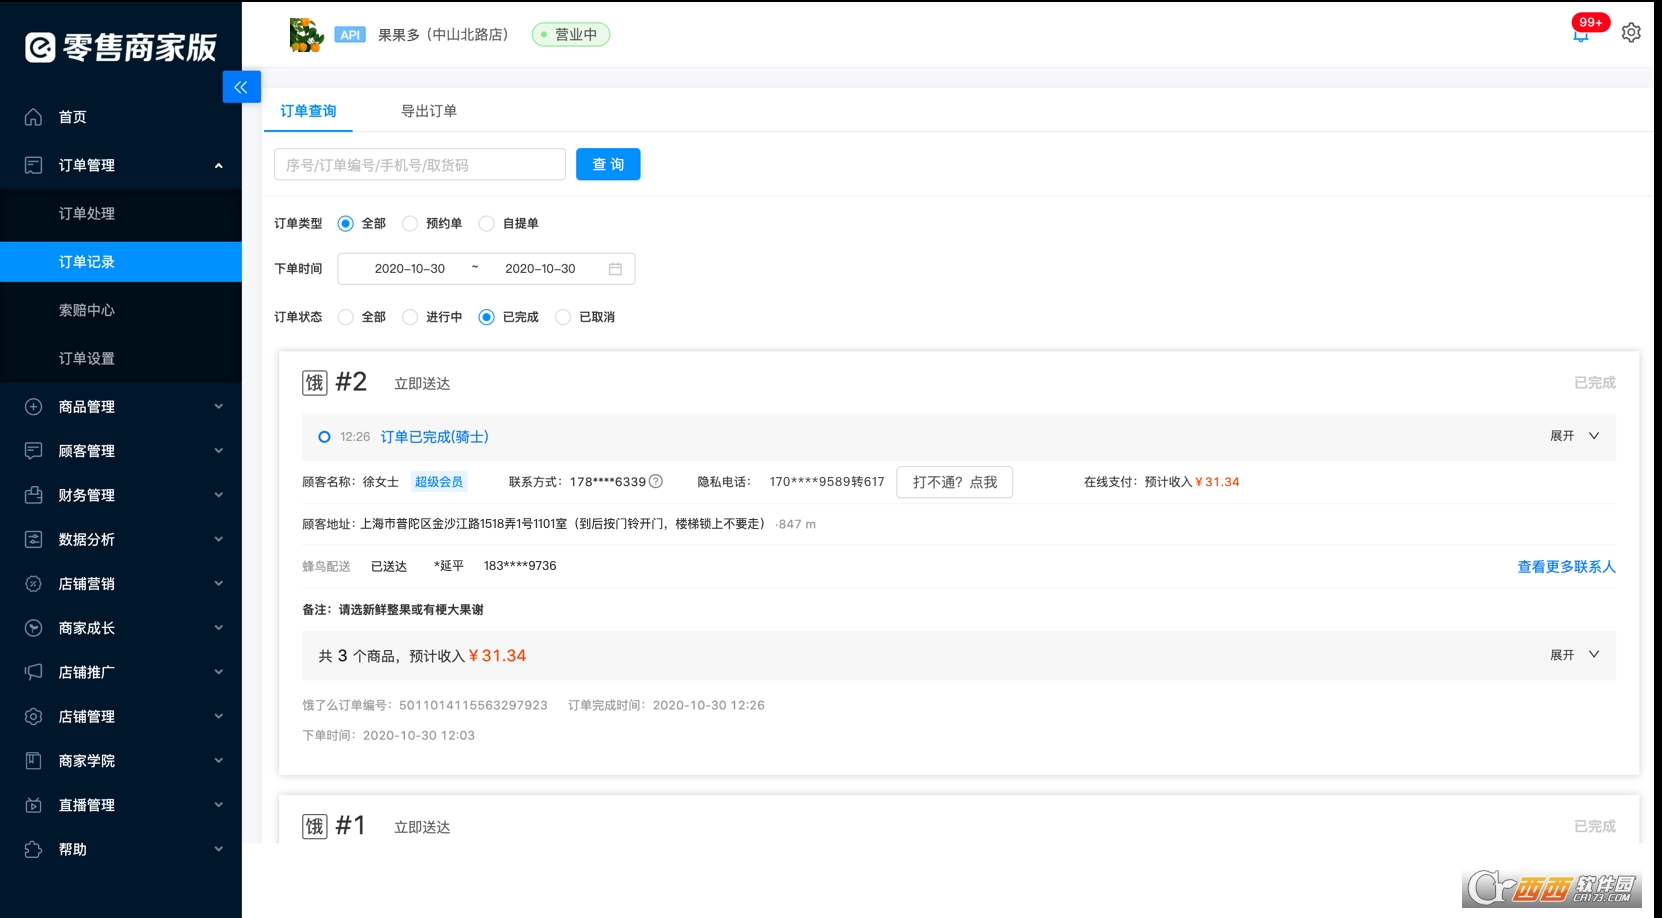The width and height of the screenshot is (1662, 918).
Task: Click the 查询 search button
Action: pos(607,164)
